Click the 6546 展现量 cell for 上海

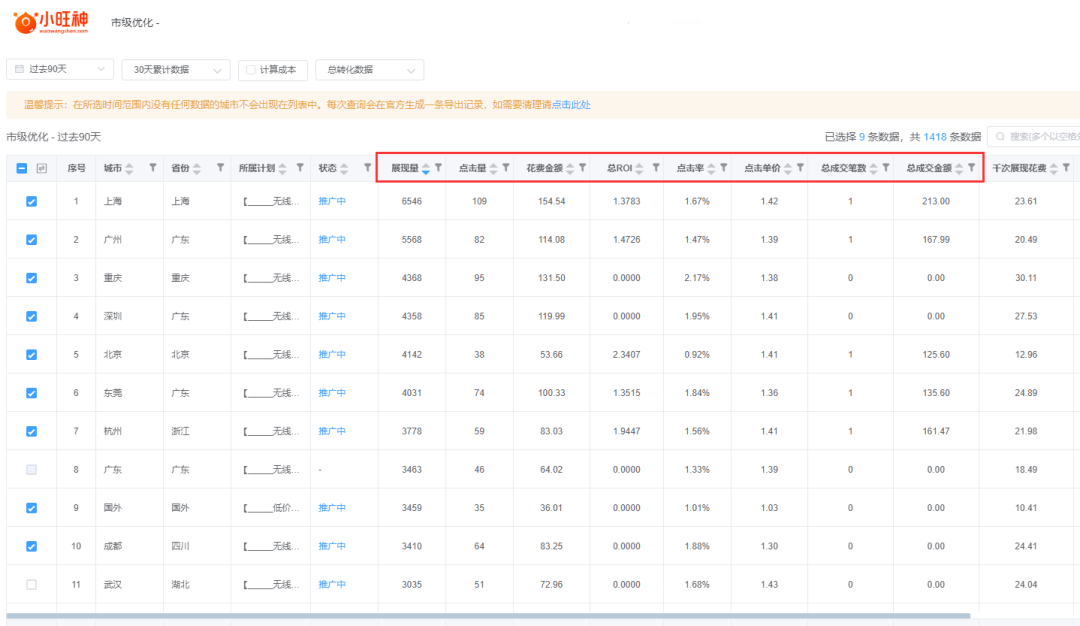(x=412, y=201)
